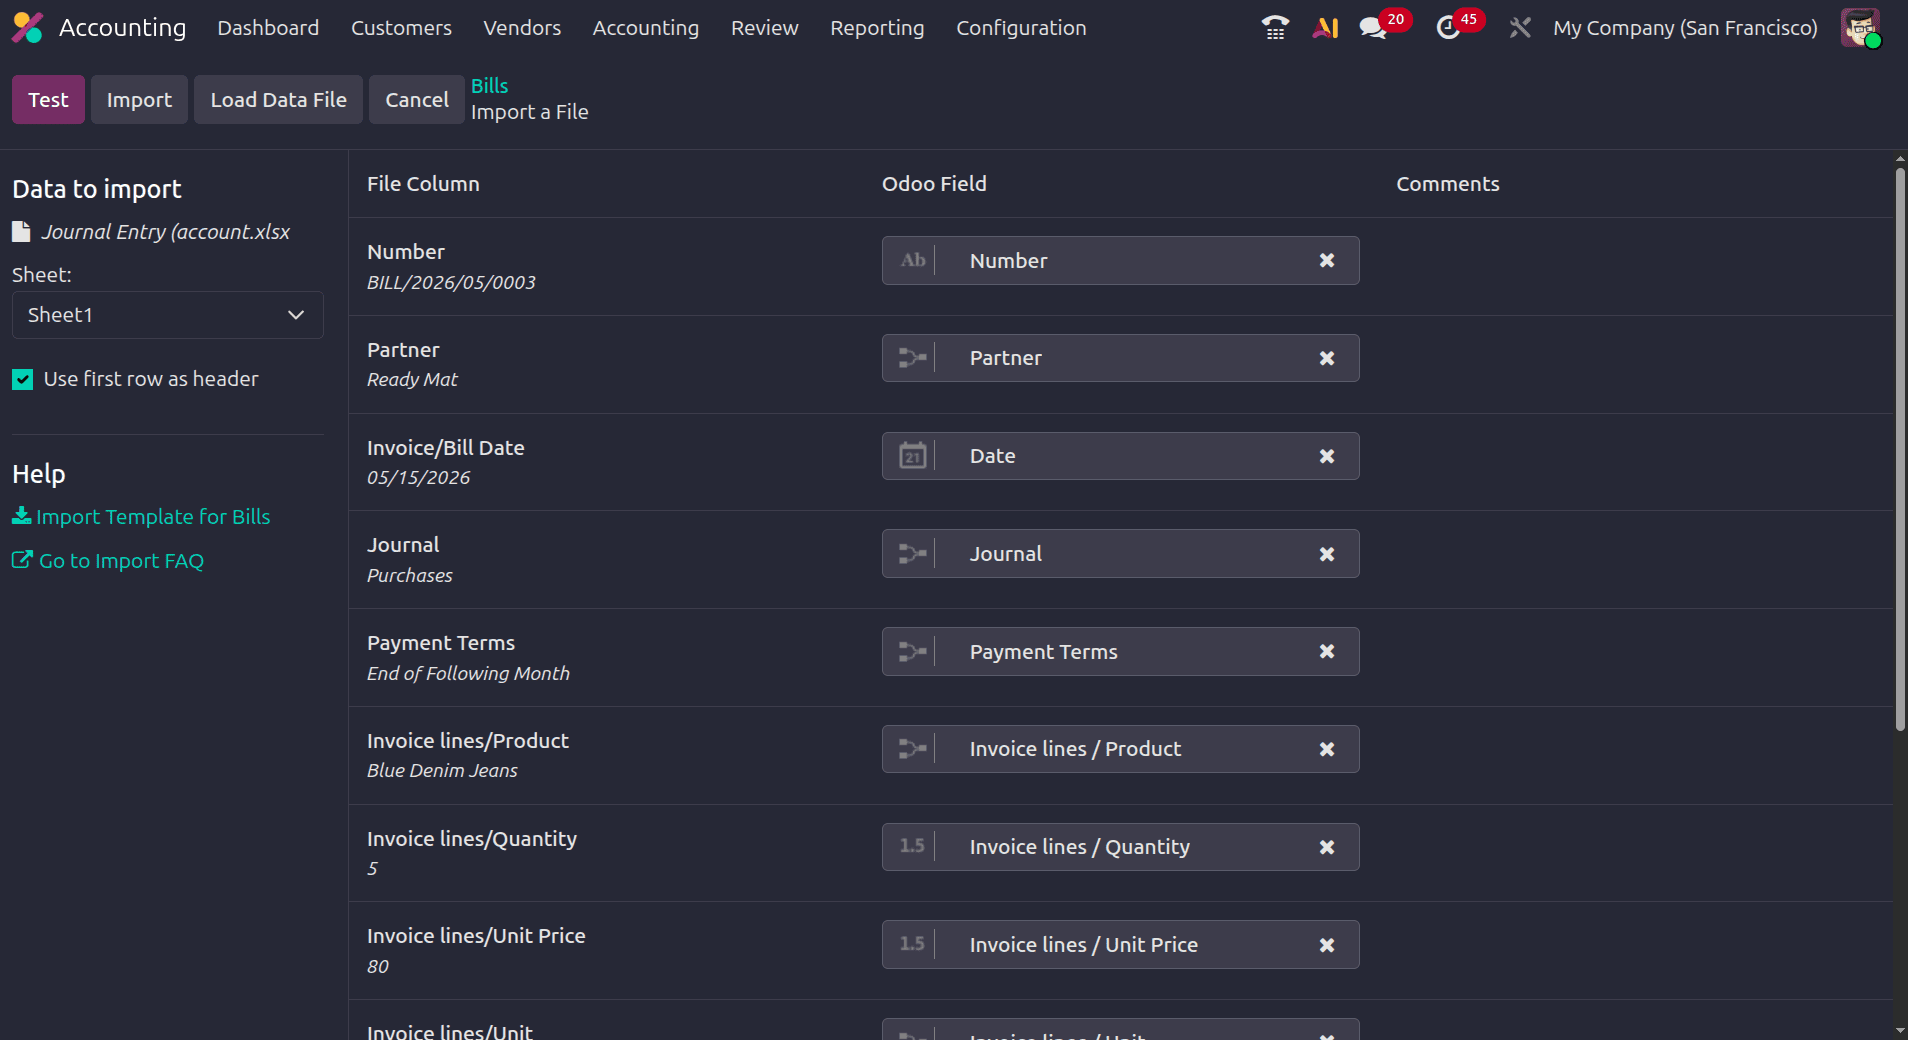Click the download icon for Import Template
The image size is (1908, 1040).
click(21, 516)
